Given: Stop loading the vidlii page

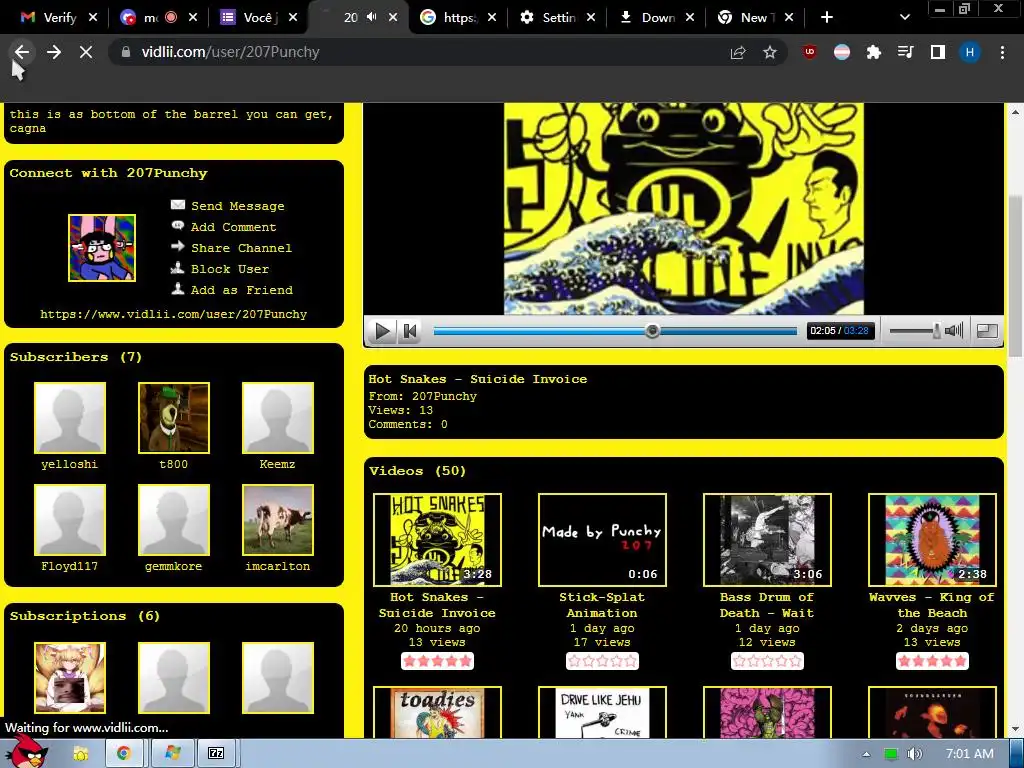Looking at the screenshot, I should coord(86,52).
